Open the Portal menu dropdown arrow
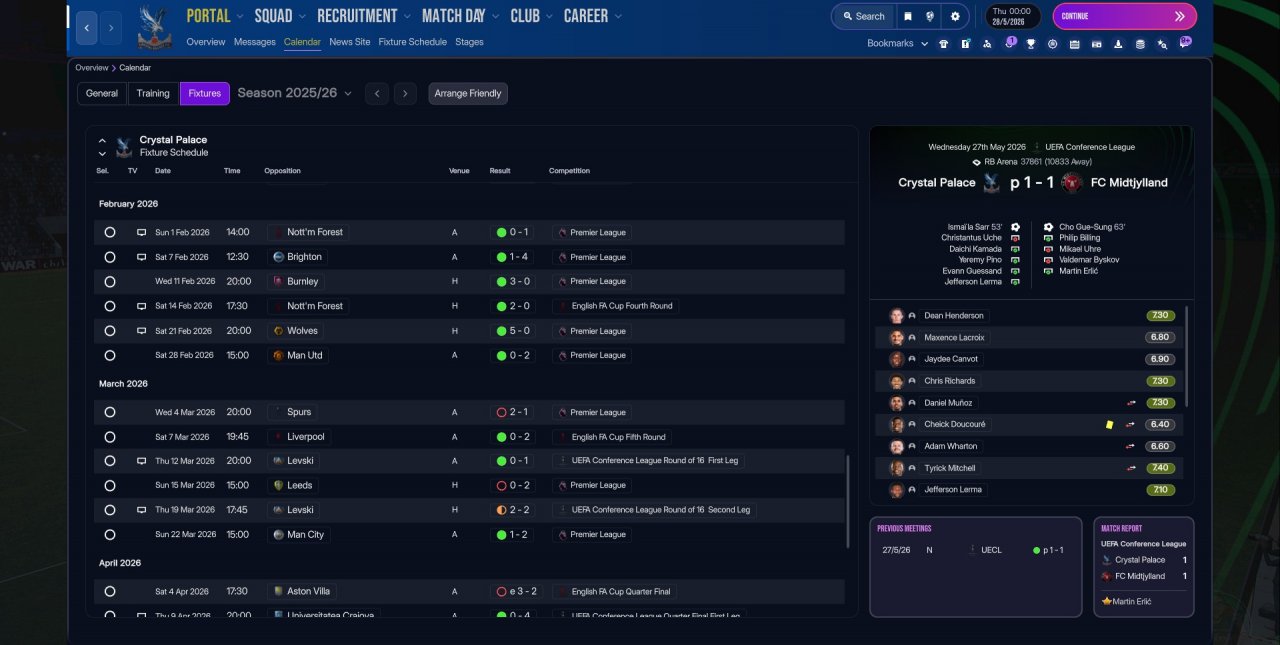The width and height of the screenshot is (1280, 645). tap(240, 17)
